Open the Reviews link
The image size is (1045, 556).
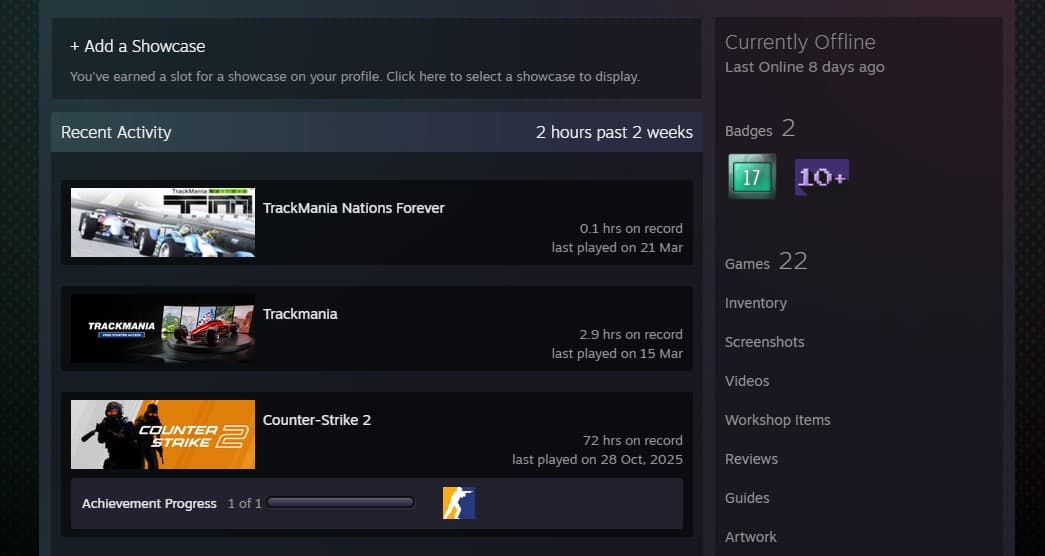tap(751, 459)
